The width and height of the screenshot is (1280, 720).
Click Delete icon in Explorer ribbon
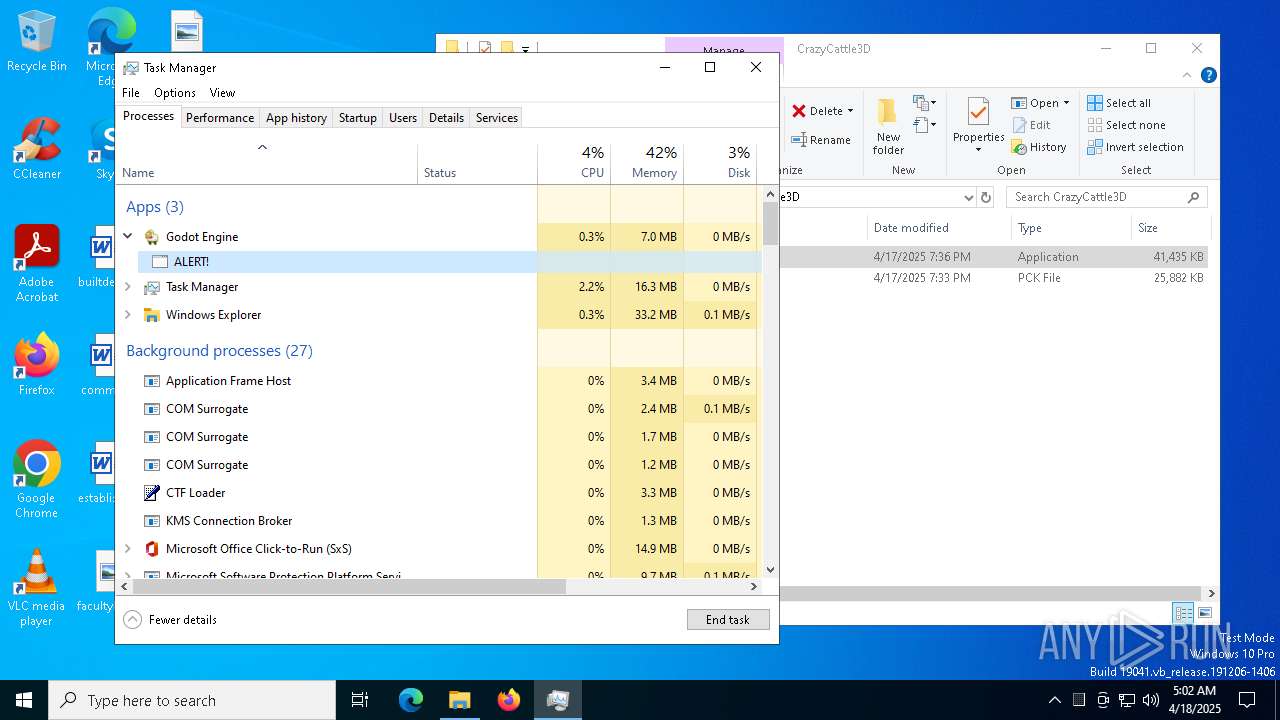[x=799, y=111]
